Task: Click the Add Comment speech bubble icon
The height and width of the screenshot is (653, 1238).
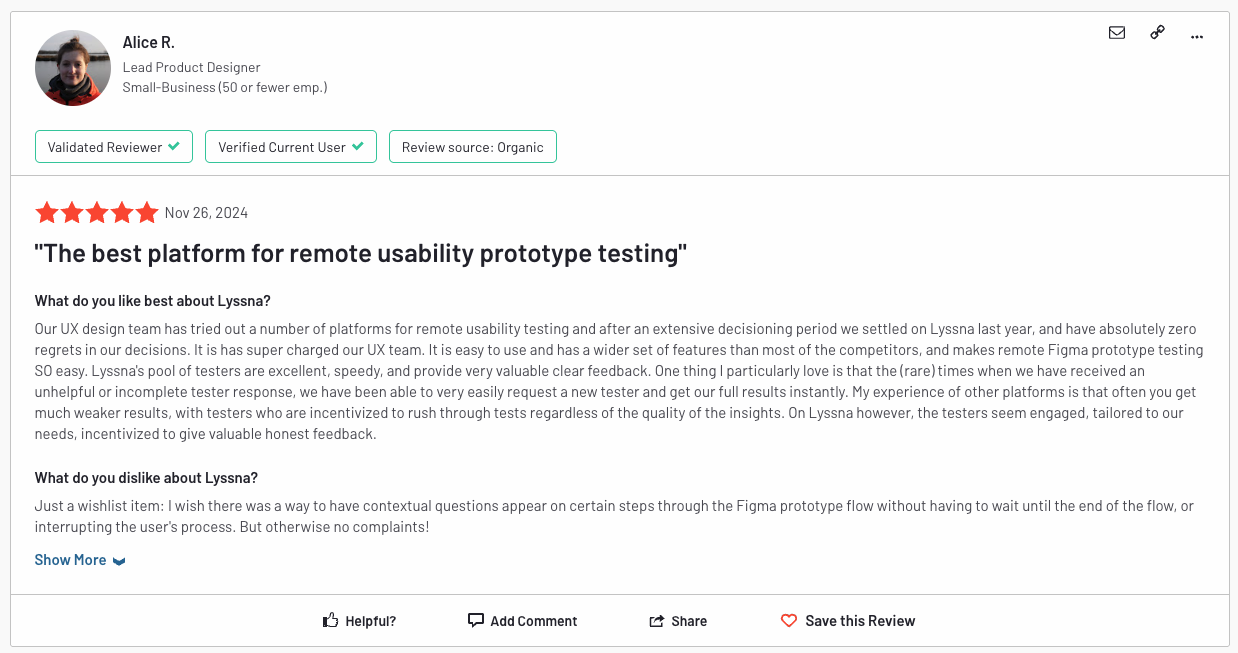Action: pyautogui.click(x=476, y=620)
